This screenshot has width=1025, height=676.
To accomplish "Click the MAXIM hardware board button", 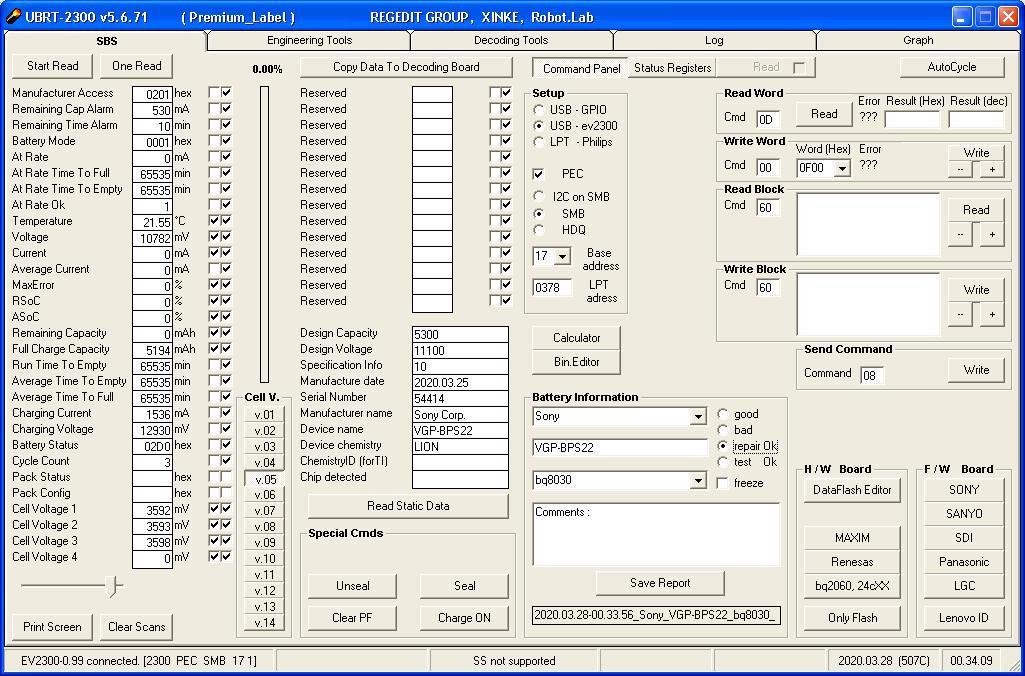I will (x=852, y=538).
